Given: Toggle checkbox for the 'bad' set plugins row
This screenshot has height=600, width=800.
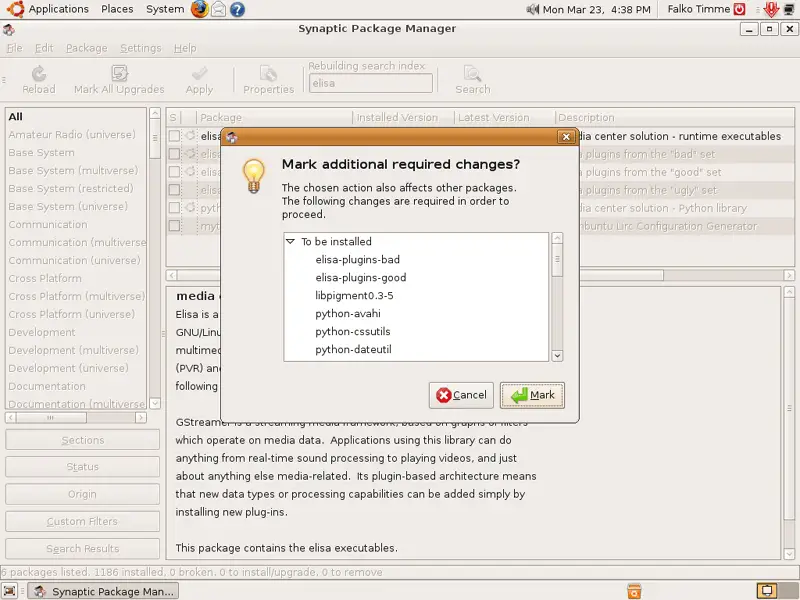Looking at the screenshot, I should tap(174, 154).
